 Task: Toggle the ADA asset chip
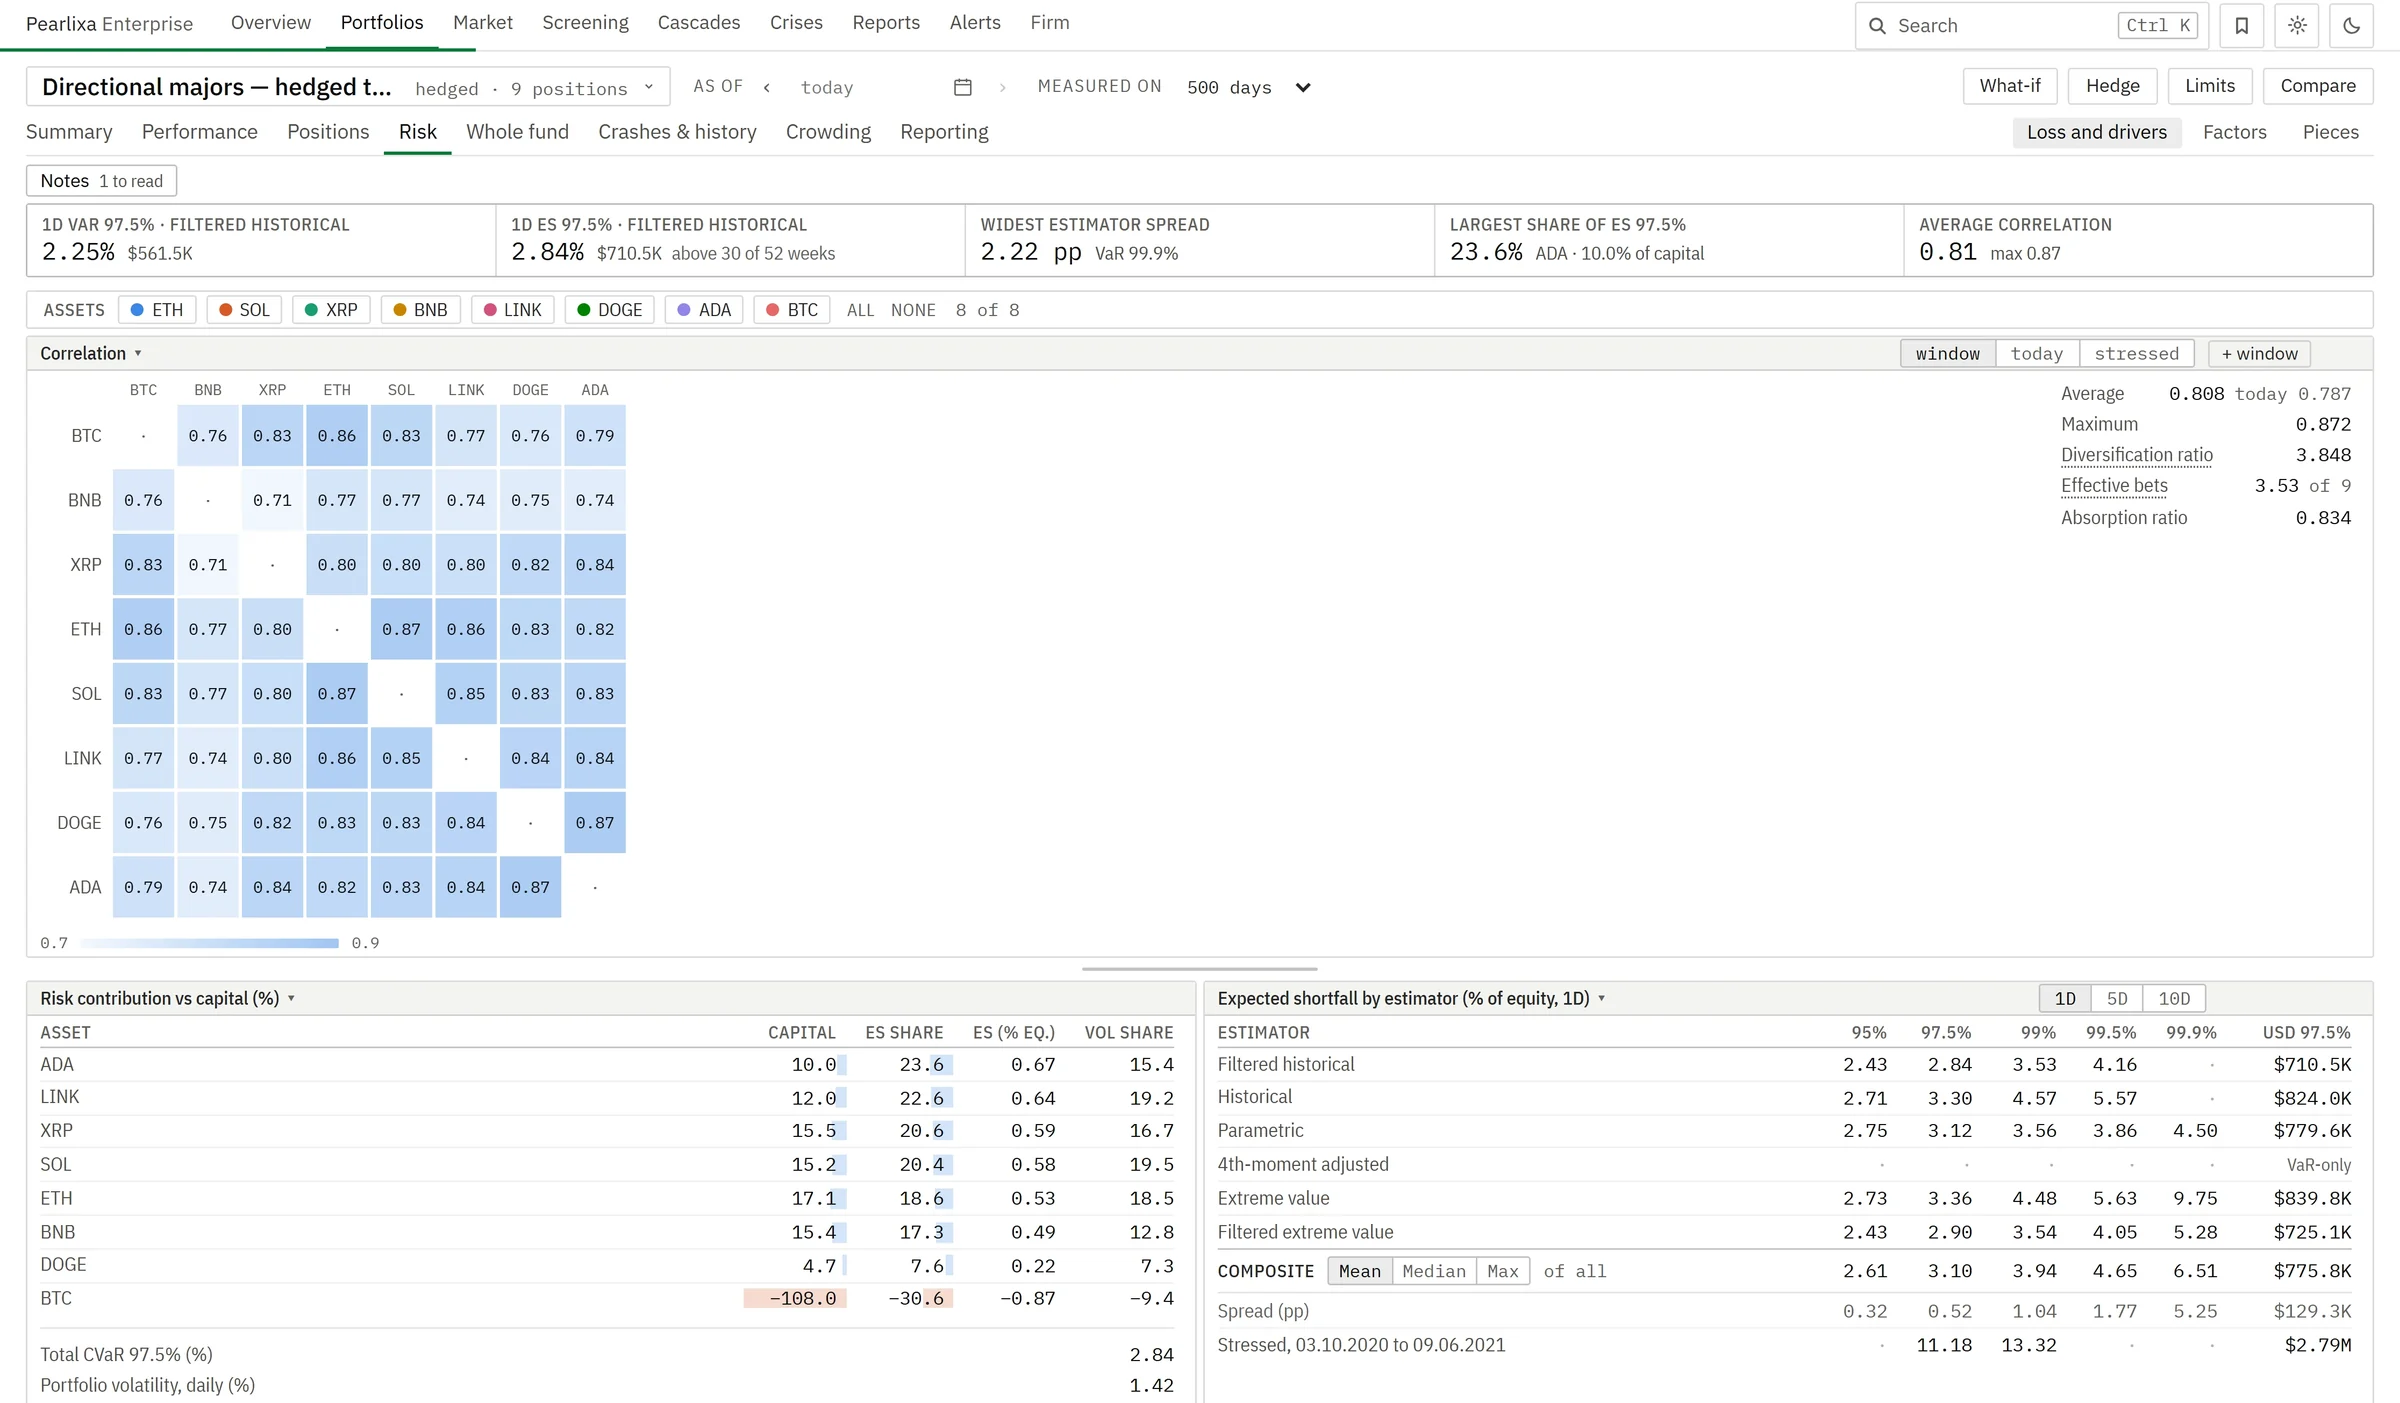coord(705,310)
